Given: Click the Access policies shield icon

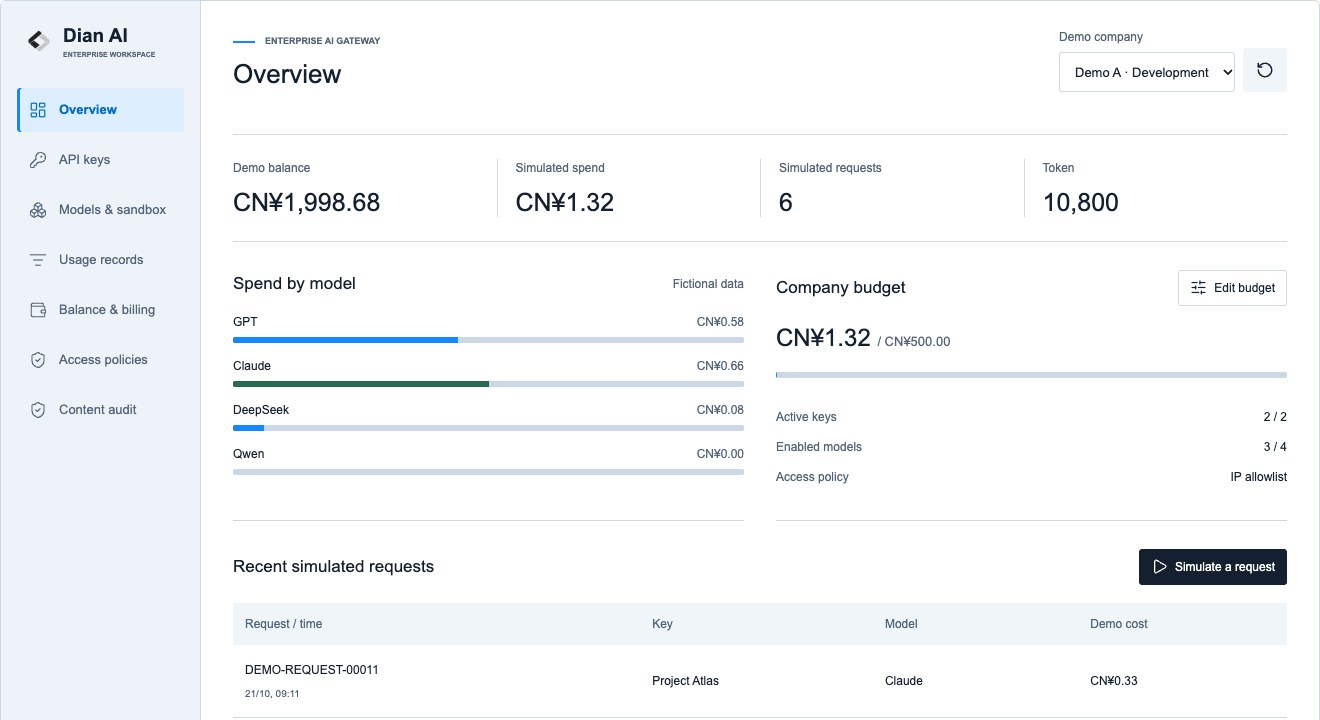Looking at the screenshot, I should tap(38, 360).
